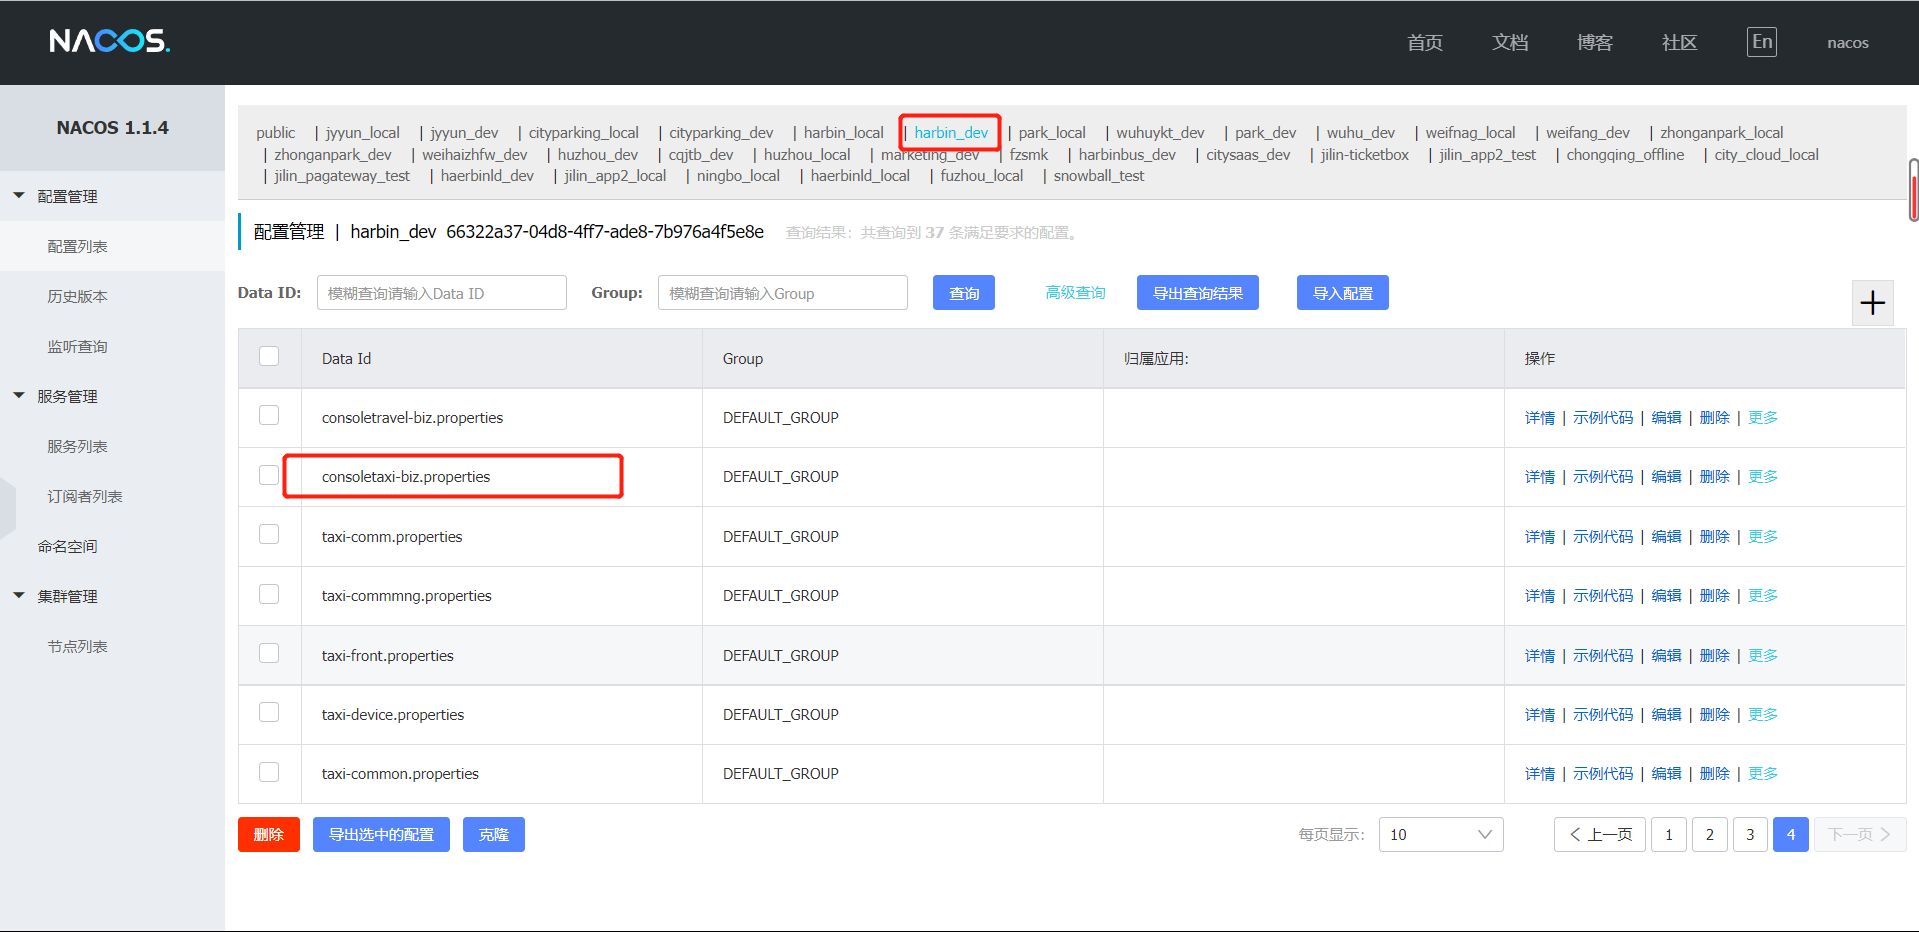The image size is (1919, 932).
Task: Click the blue 查询 search button
Action: [x=963, y=293]
